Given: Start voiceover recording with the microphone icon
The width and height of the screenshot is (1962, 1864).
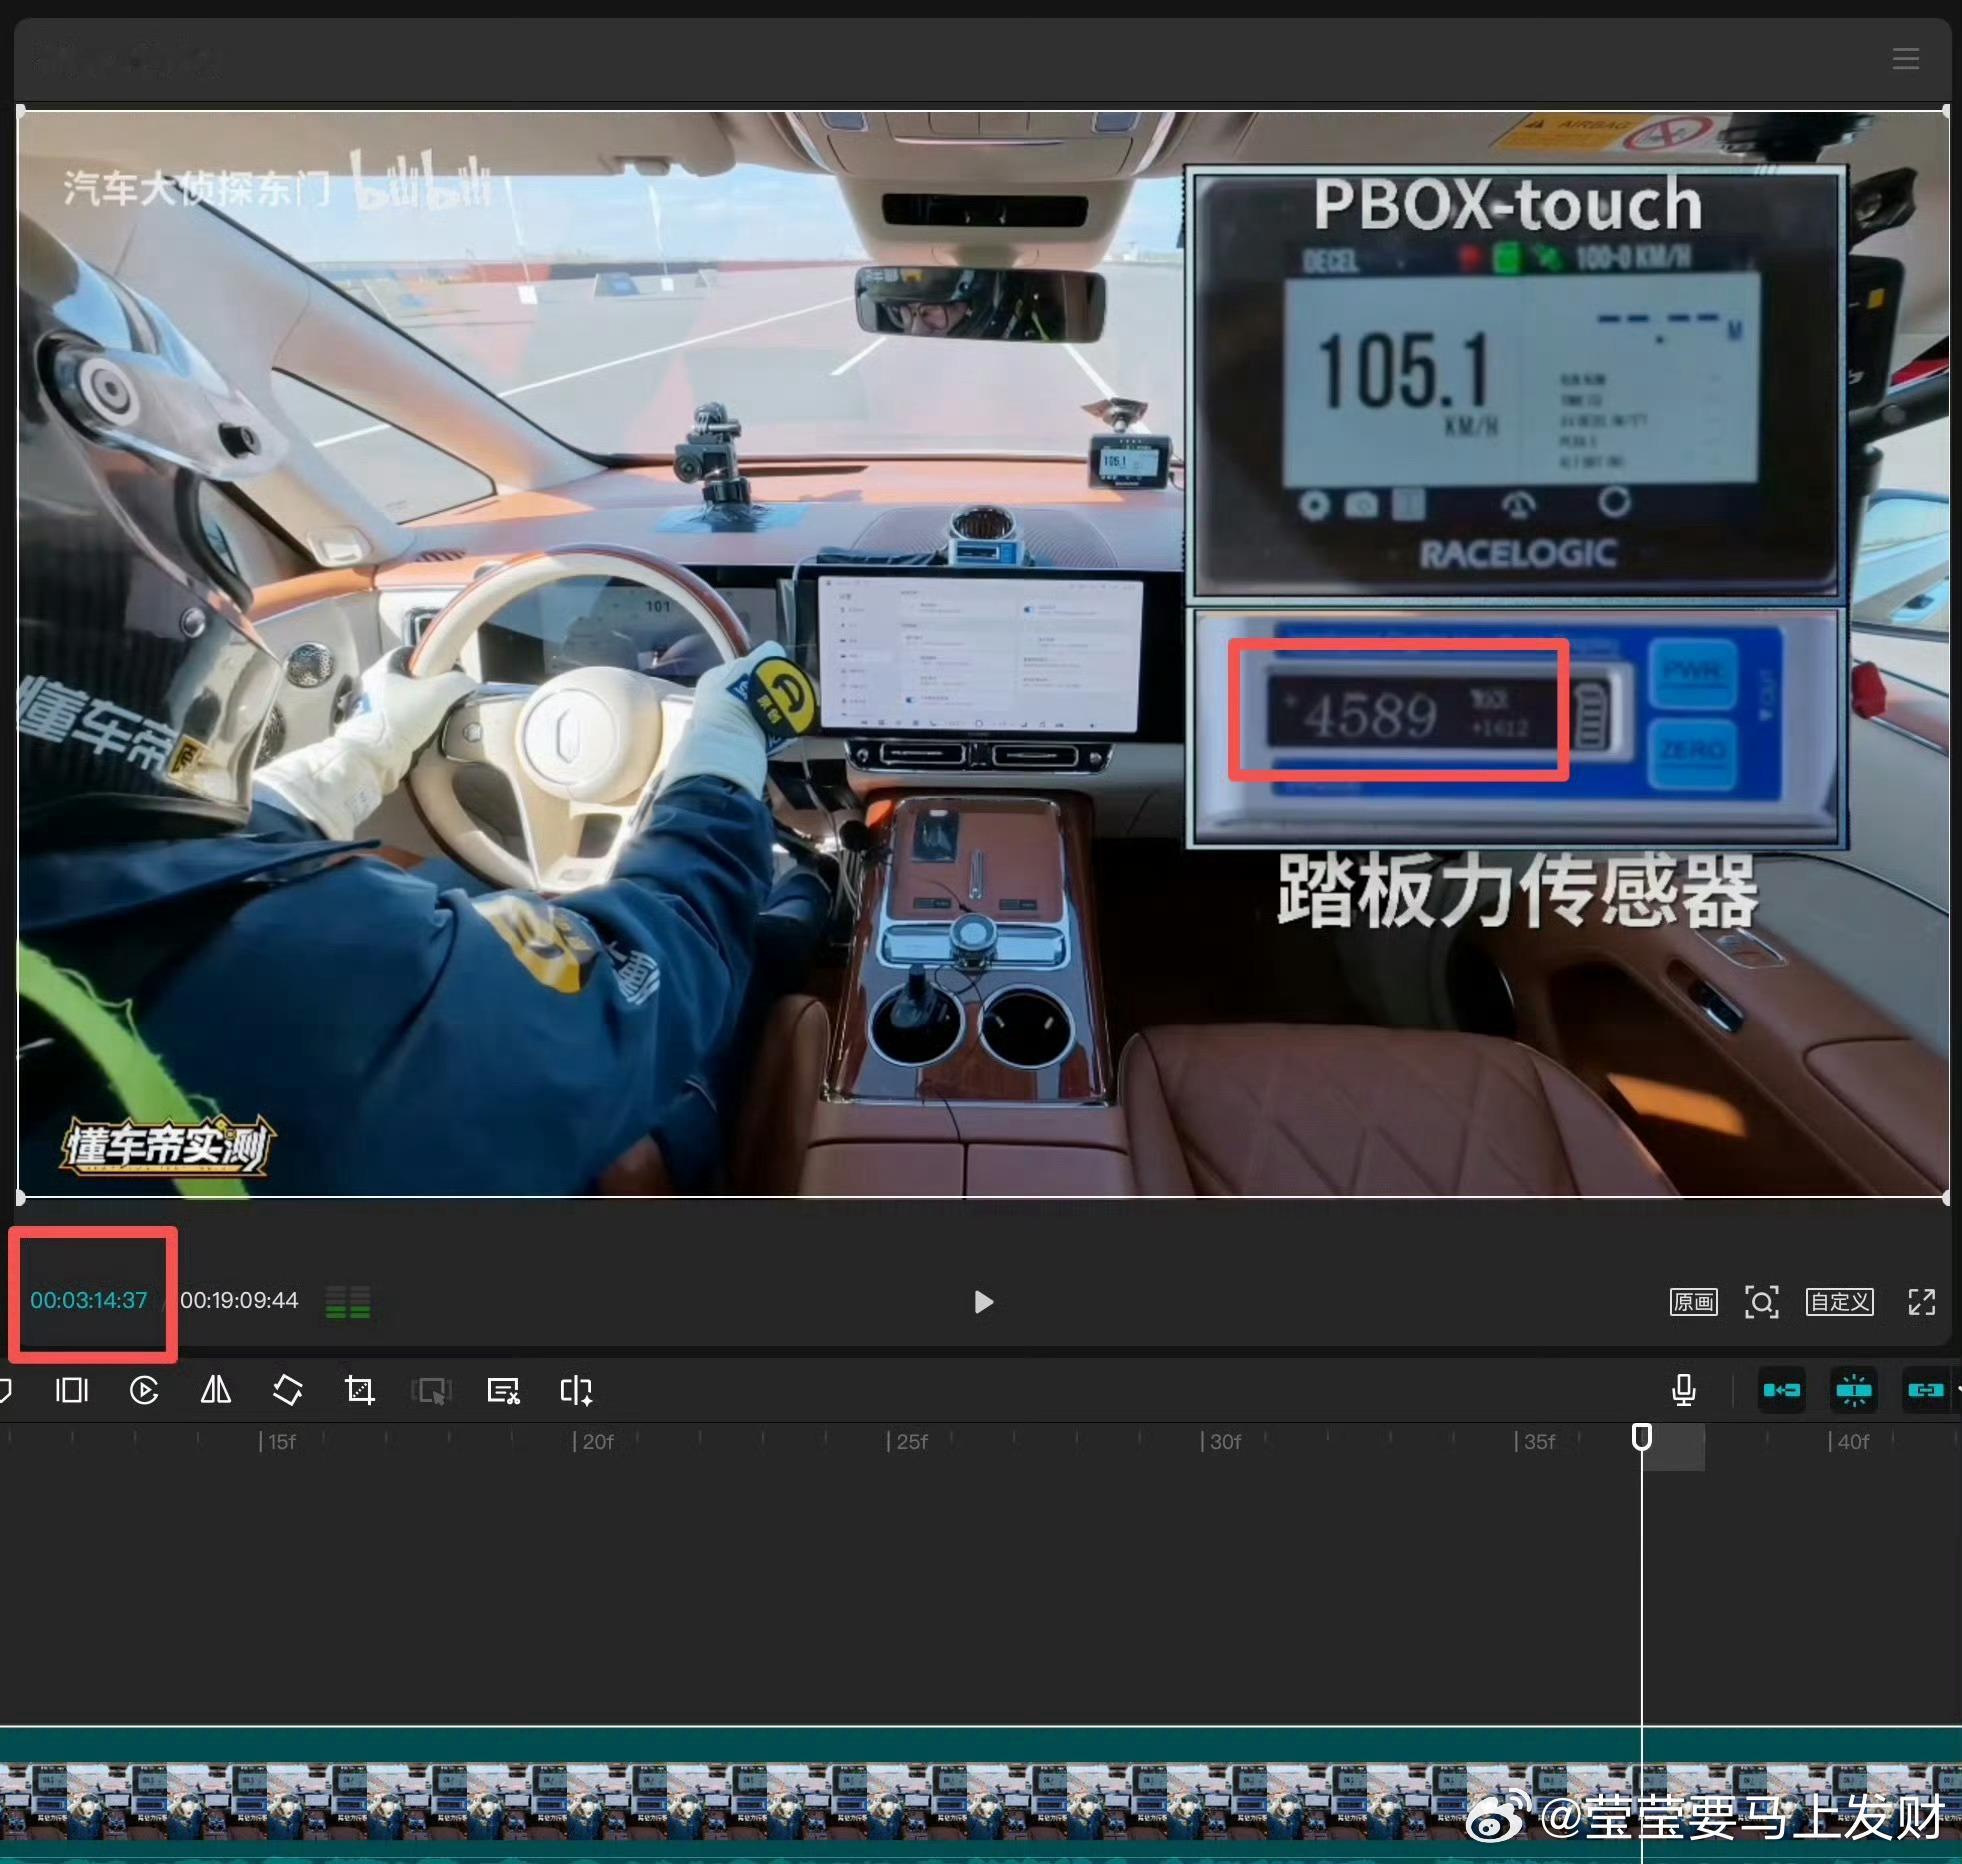Looking at the screenshot, I should (1684, 1390).
